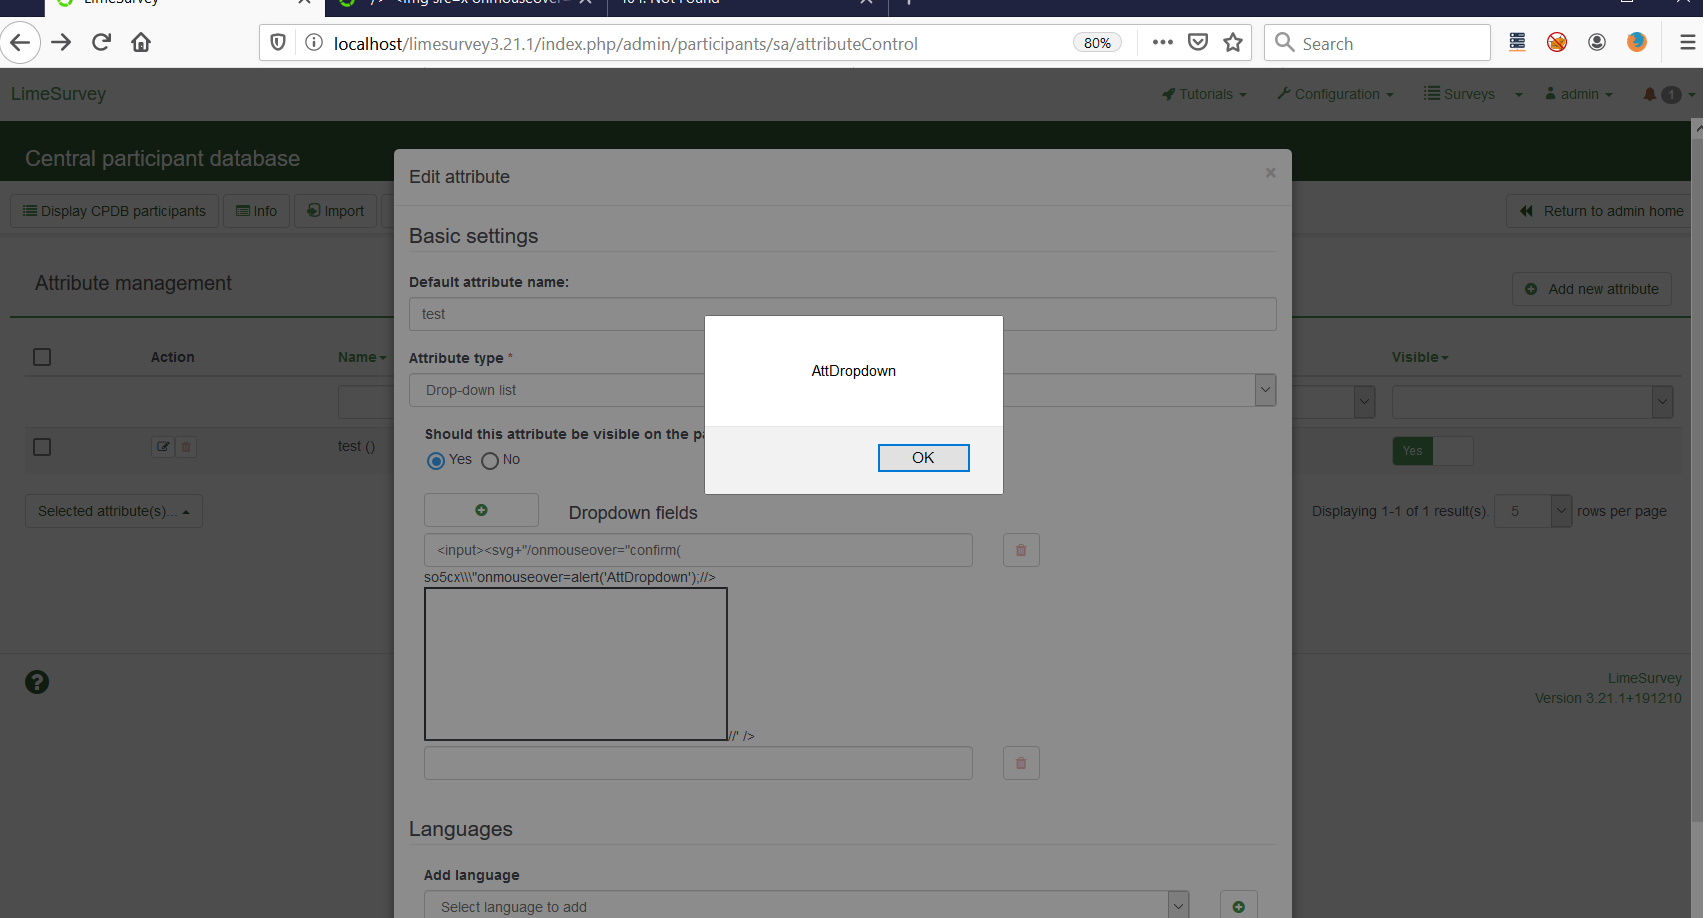Viewport: 1704px width, 918px height.
Task: Open the Configuration menu
Action: [x=1336, y=94]
